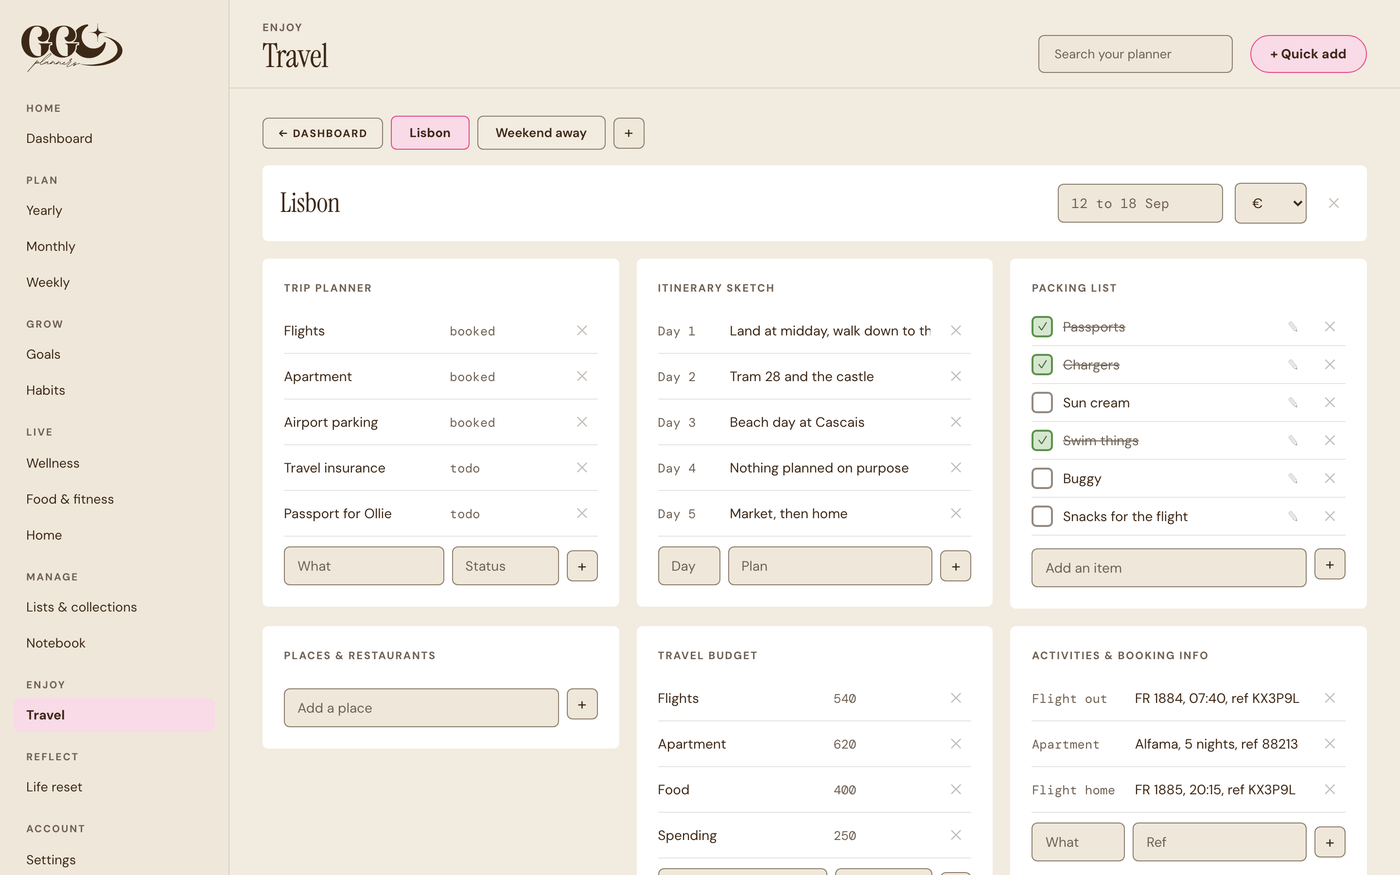The image size is (1400, 875).
Task: Check the Sun cream checkbox
Action: pyautogui.click(x=1042, y=403)
